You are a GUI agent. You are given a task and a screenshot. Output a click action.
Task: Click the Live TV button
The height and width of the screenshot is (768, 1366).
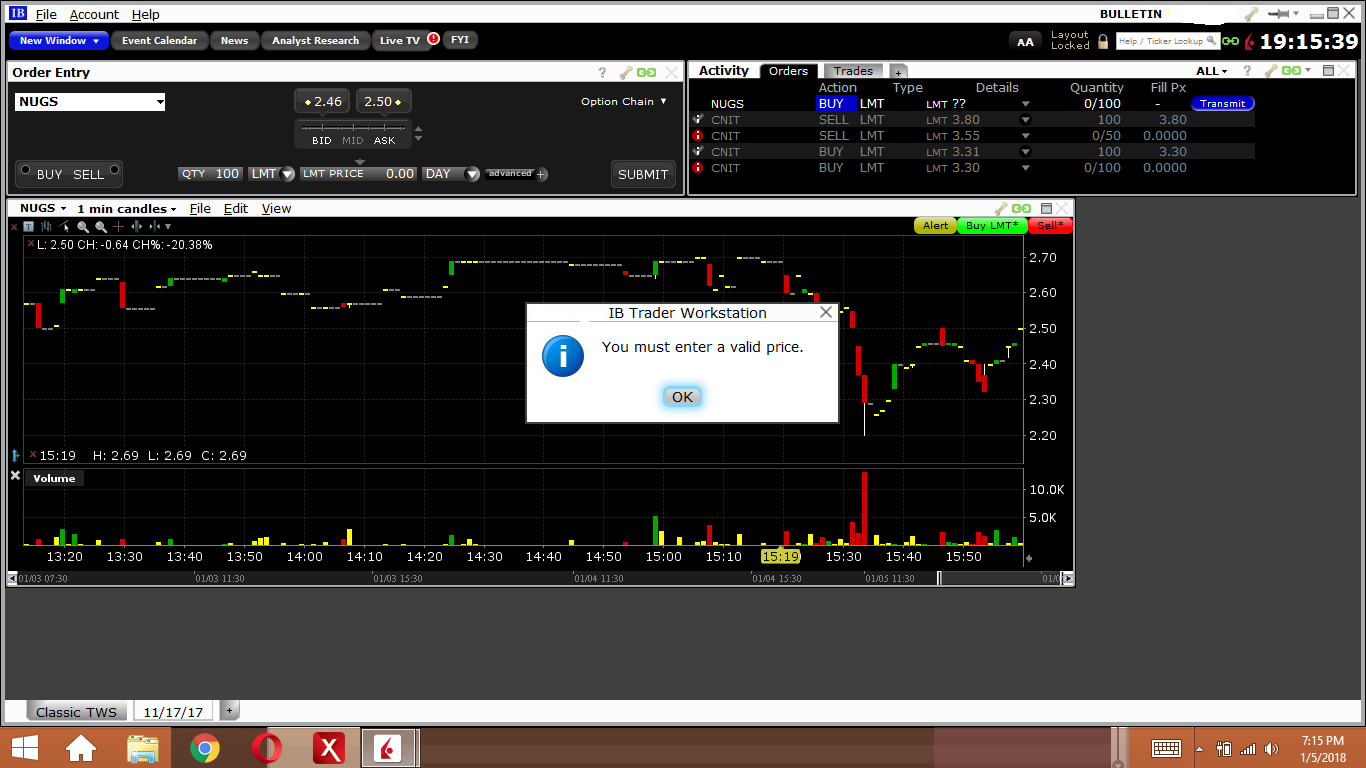tap(400, 41)
